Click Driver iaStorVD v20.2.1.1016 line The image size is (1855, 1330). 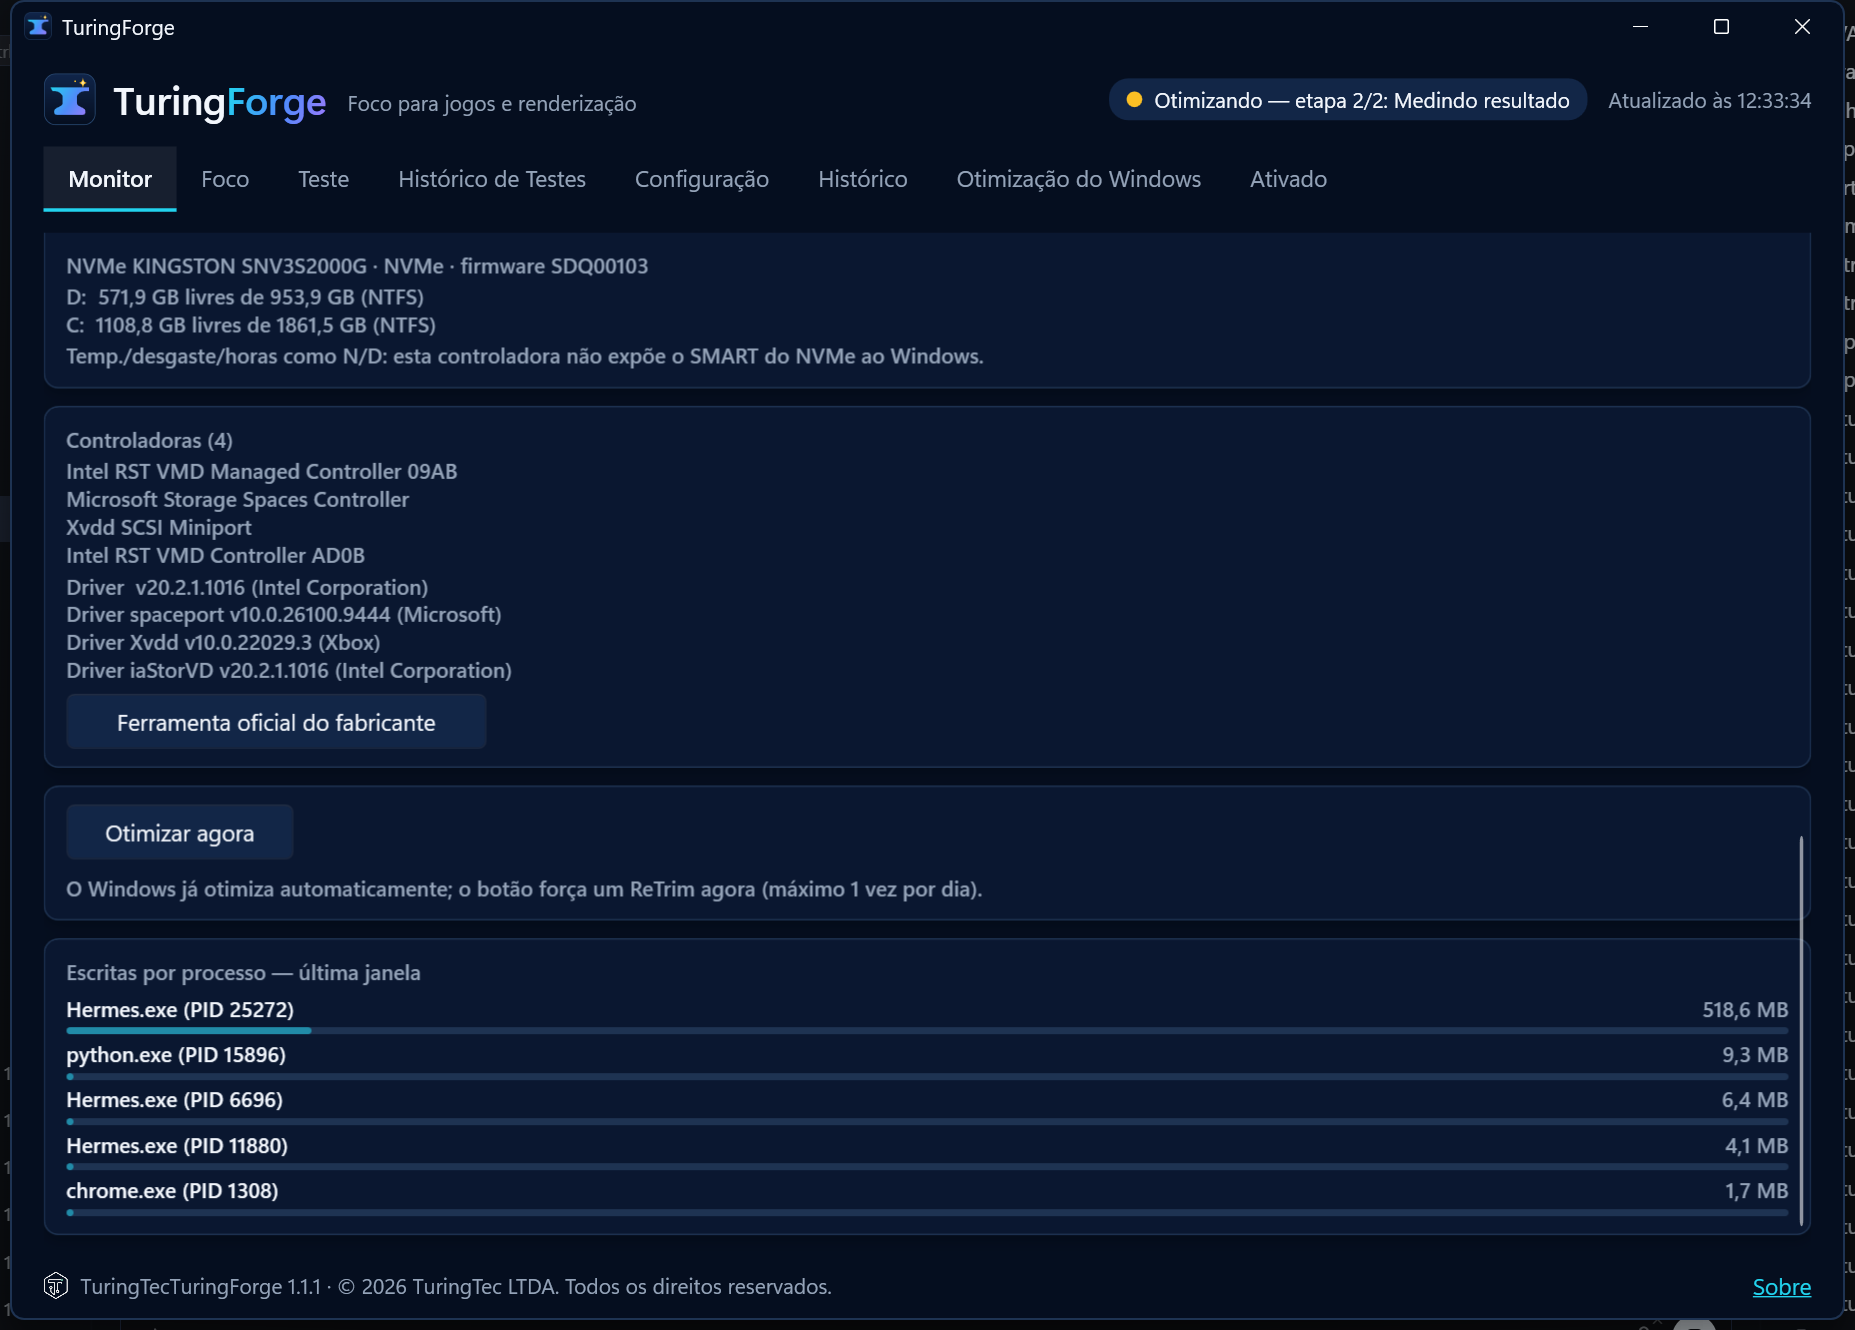tap(289, 670)
